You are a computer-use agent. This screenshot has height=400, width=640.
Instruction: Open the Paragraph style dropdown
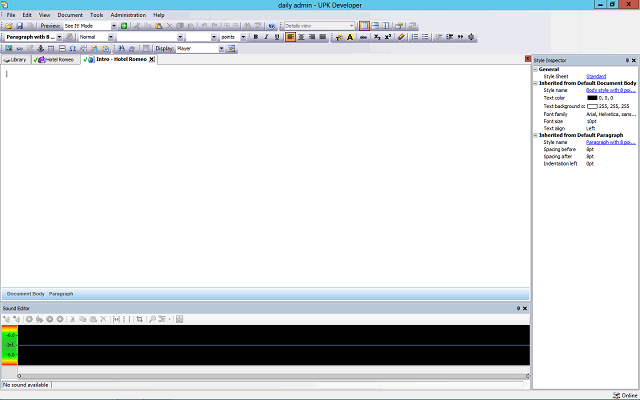coord(59,37)
